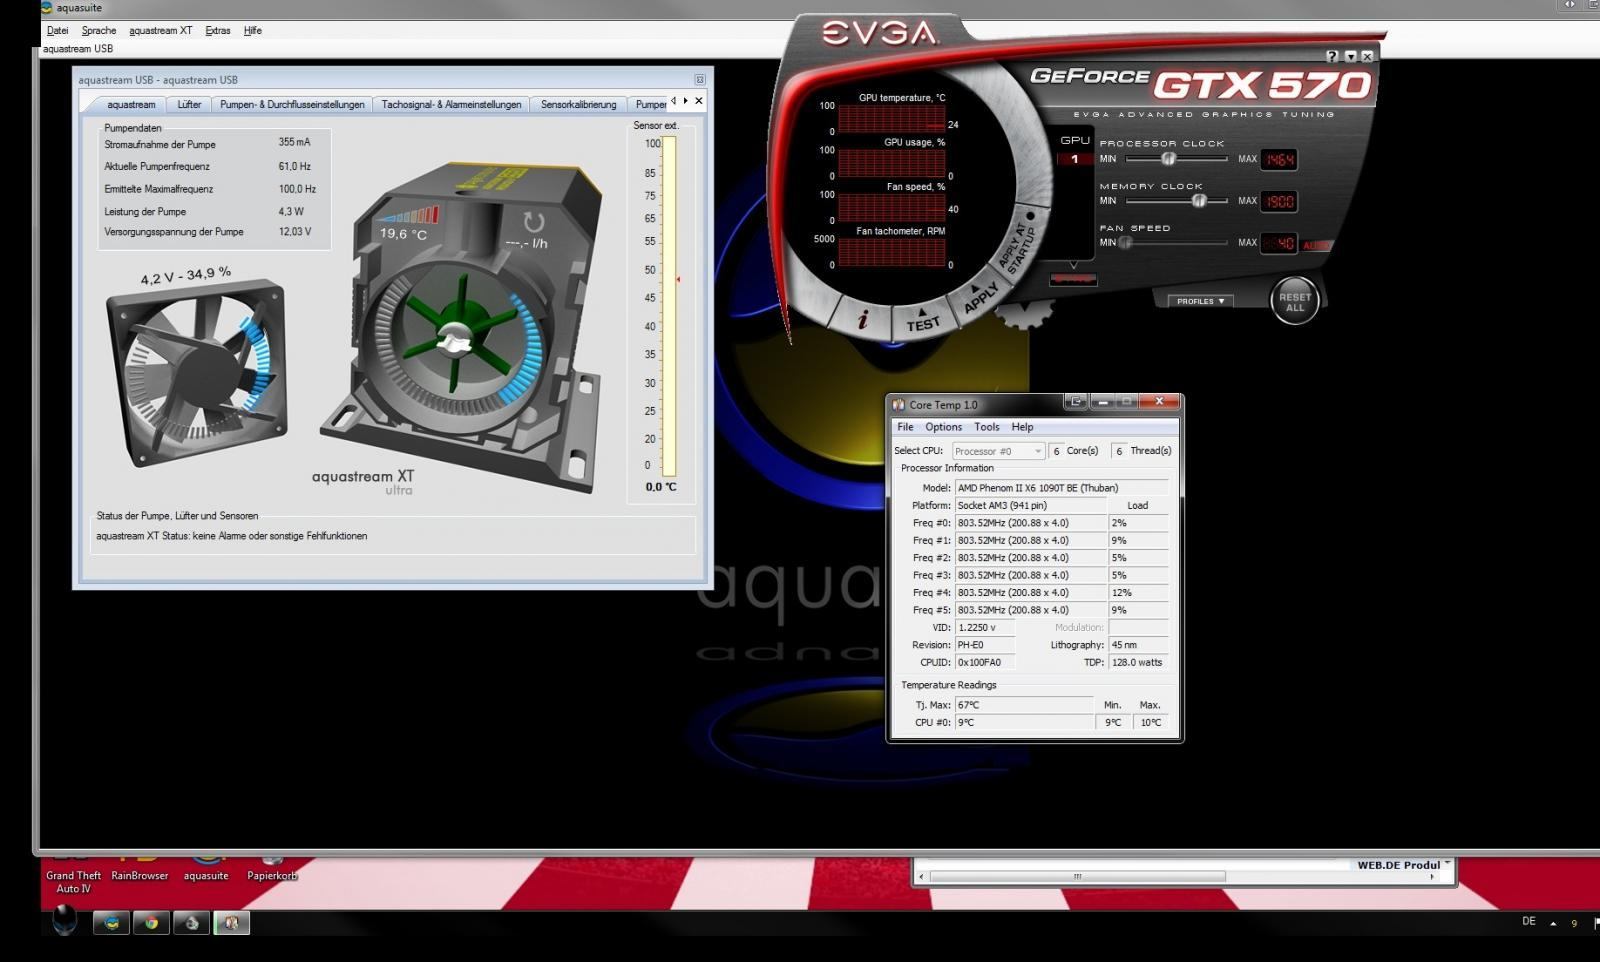Screen dimensions: 1600x962
Task: Toggle Auto fan speed in EVGA
Action: click(1315, 245)
